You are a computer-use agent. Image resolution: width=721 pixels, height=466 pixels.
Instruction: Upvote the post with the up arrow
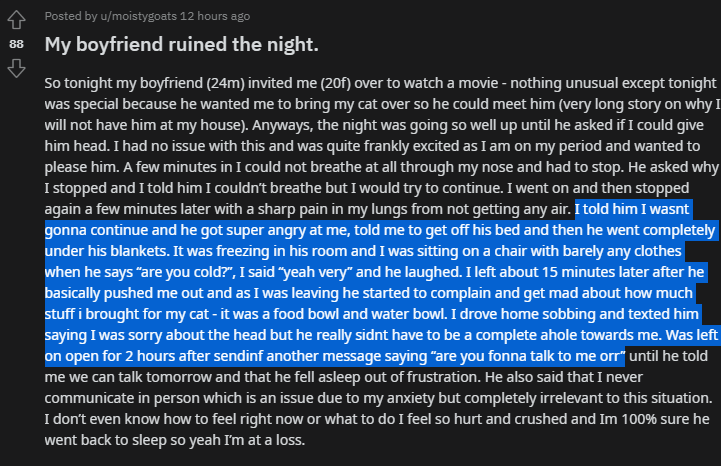coord(16,19)
